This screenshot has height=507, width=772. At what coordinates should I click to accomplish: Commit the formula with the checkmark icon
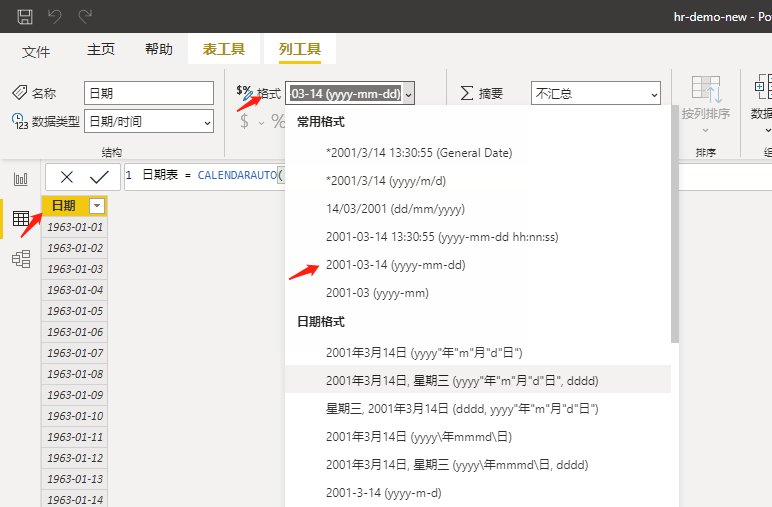click(98, 177)
